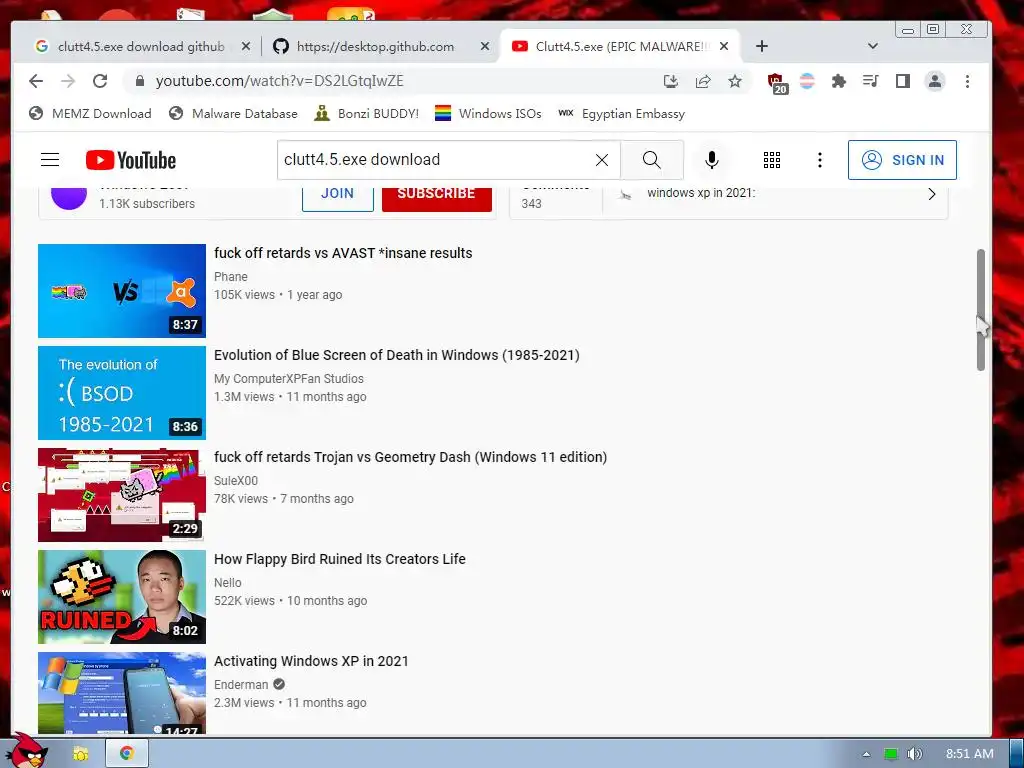
Task: Close the Clutt4.5.exe YouTube tab
Action: [x=724, y=46]
